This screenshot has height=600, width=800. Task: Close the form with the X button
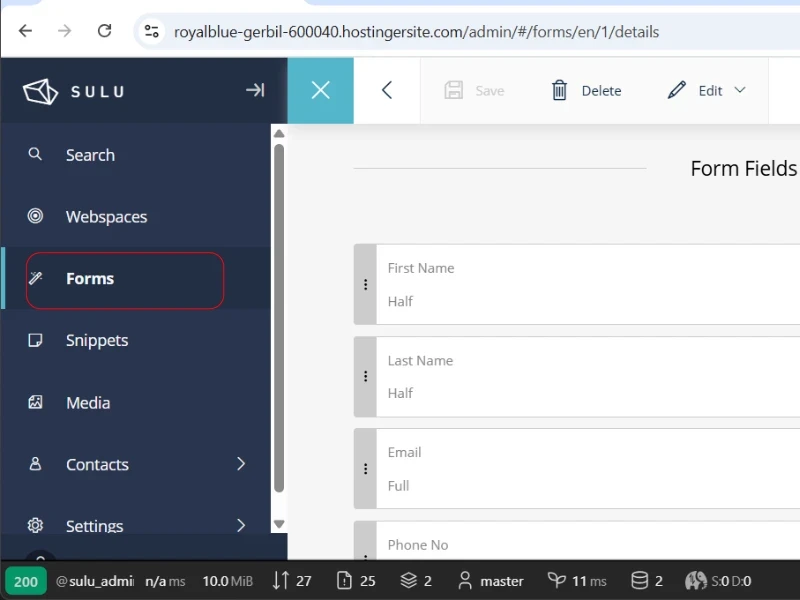pyautogui.click(x=320, y=90)
